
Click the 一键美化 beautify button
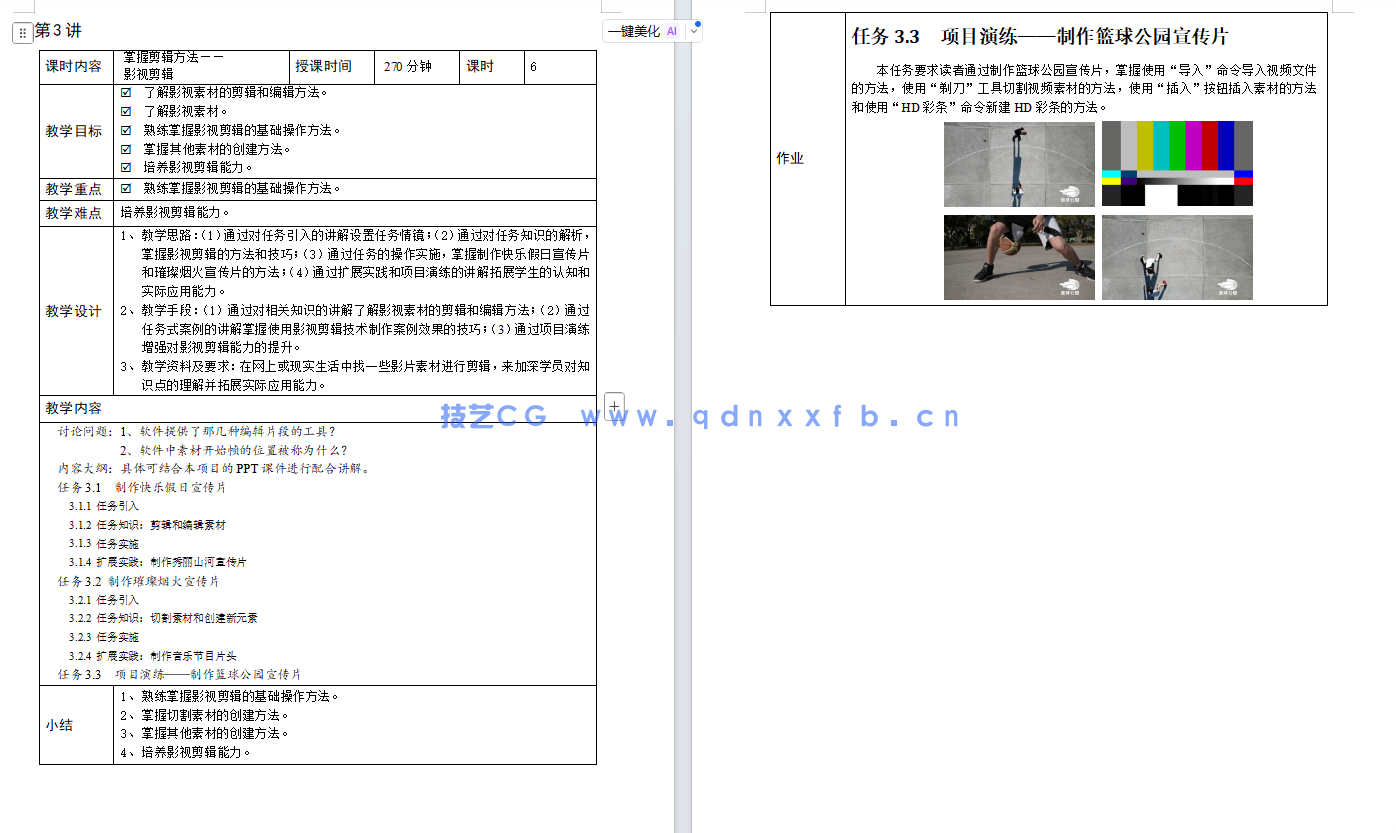tap(632, 31)
